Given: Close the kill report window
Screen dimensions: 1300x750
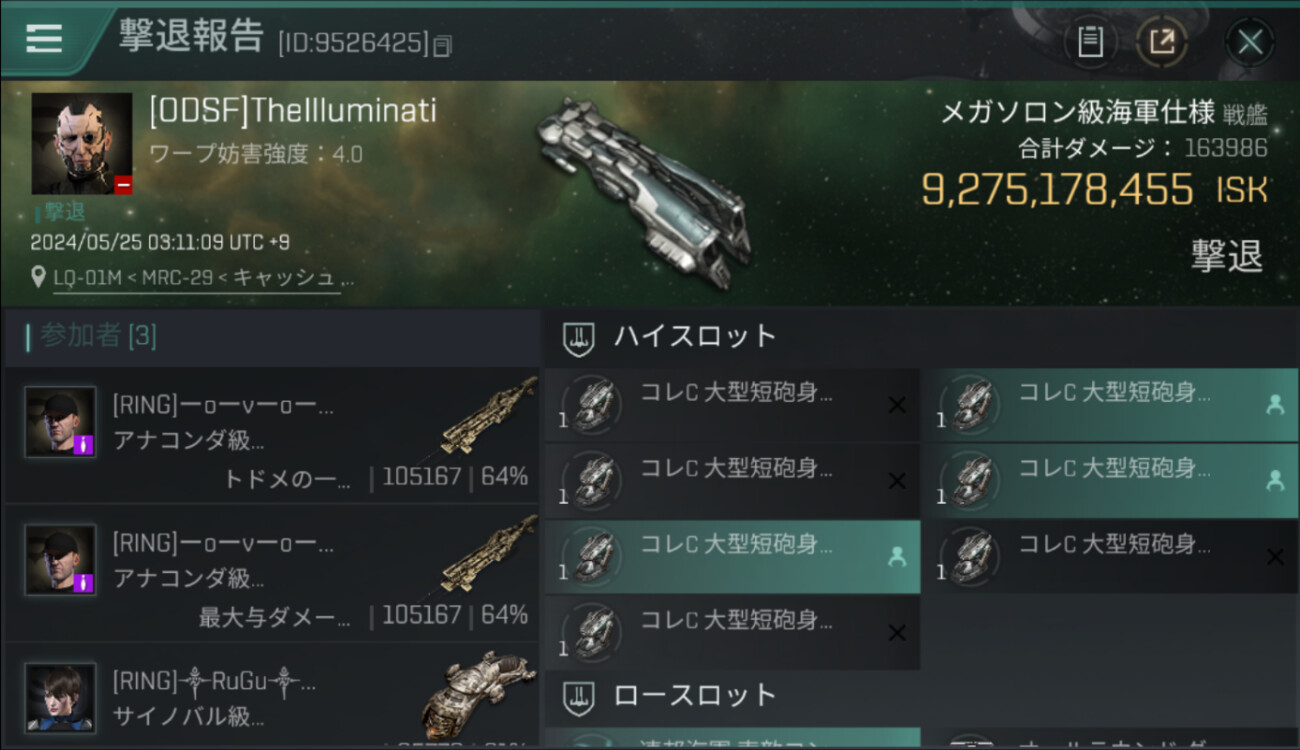Looking at the screenshot, I should click(1250, 41).
